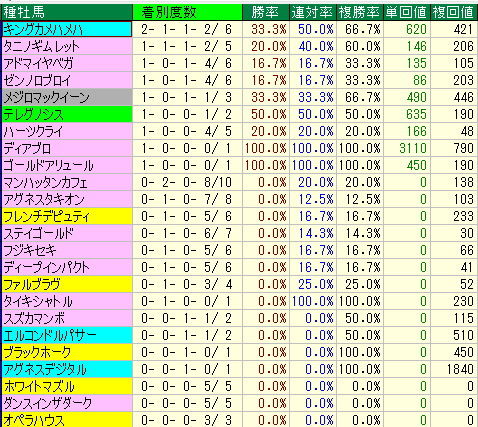Click キングカメハメハ's 620 単回値 value
The width and height of the screenshot is (478, 427).
pyautogui.click(x=416, y=29)
